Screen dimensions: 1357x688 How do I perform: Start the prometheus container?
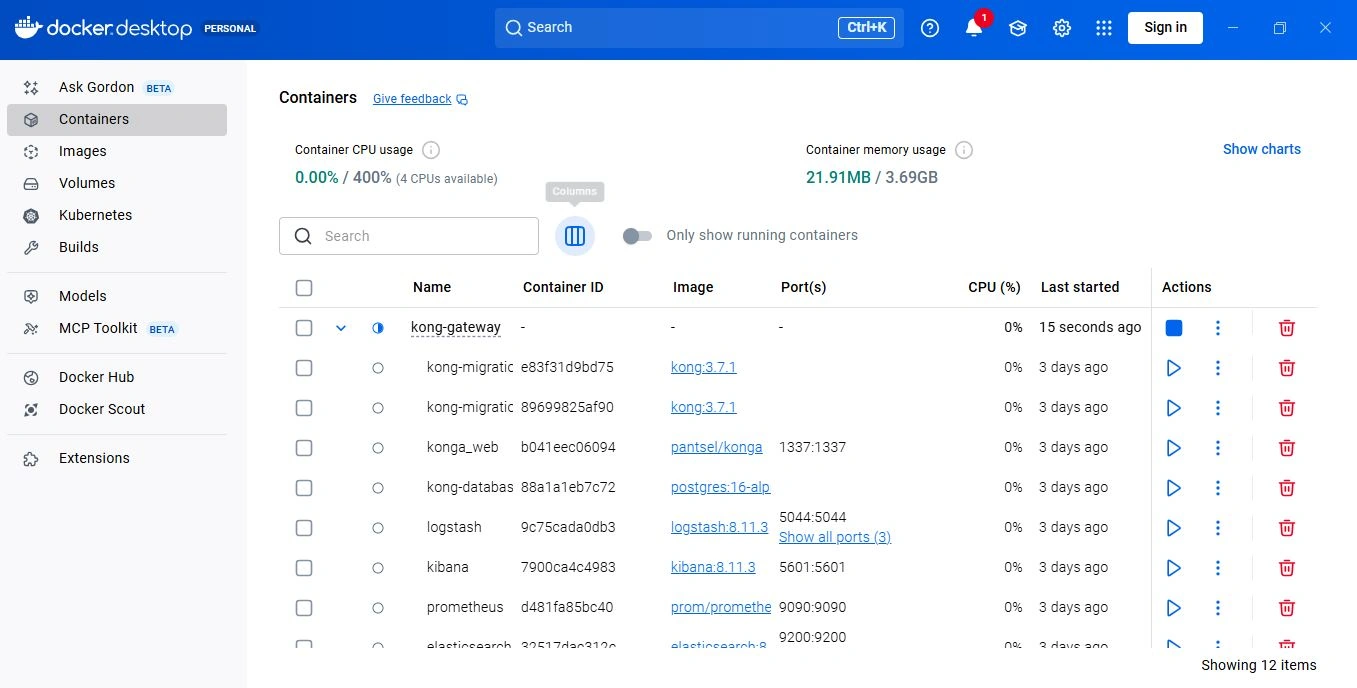(1174, 608)
